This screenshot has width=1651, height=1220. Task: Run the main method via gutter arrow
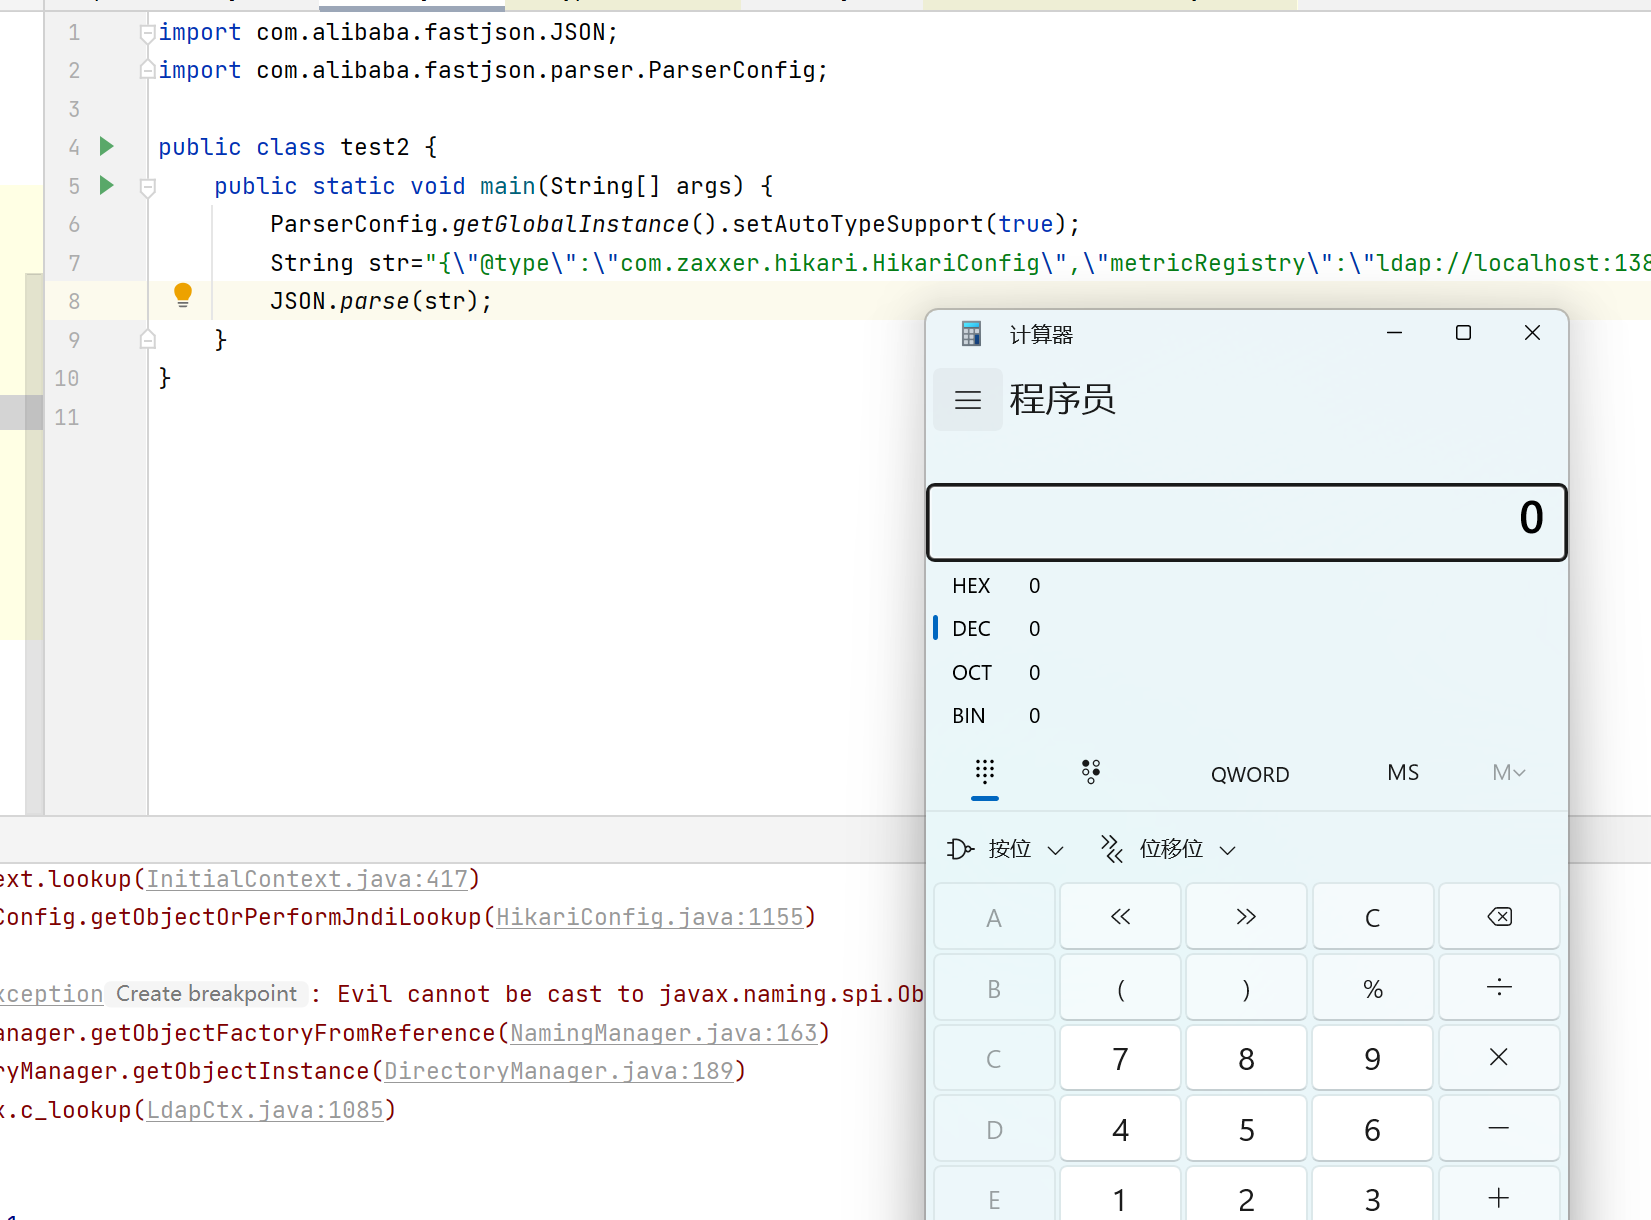(107, 185)
